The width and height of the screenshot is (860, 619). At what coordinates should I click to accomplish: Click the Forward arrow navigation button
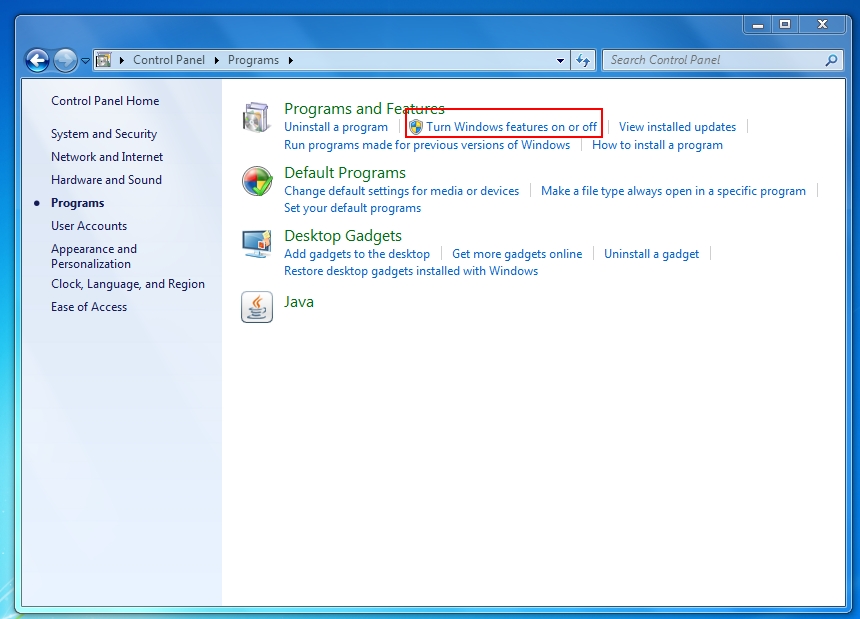click(65, 60)
